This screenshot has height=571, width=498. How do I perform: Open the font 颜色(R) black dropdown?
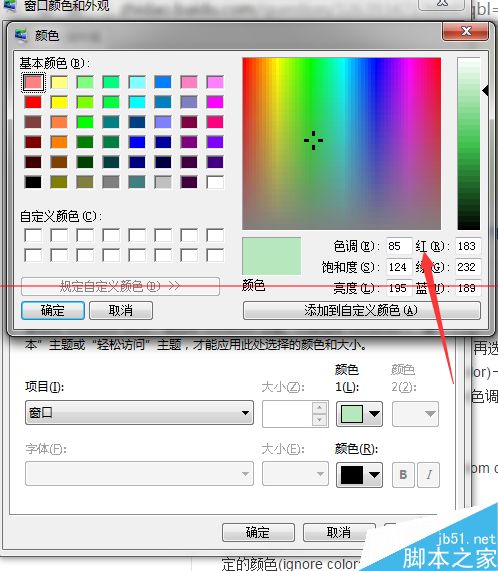[359, 475]
